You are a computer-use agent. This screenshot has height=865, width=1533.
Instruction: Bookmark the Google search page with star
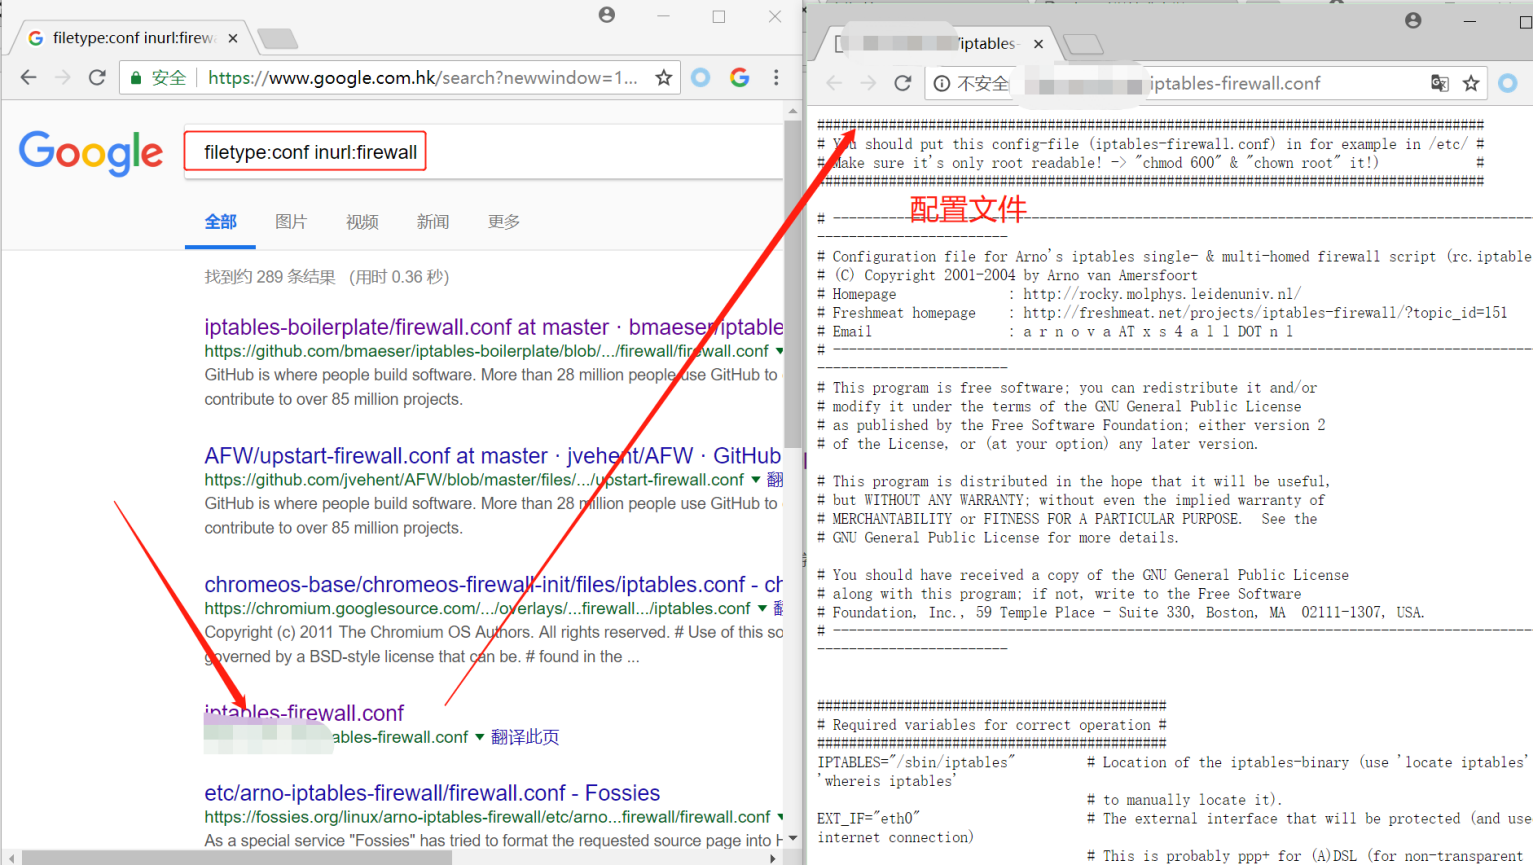click(663, 78)
